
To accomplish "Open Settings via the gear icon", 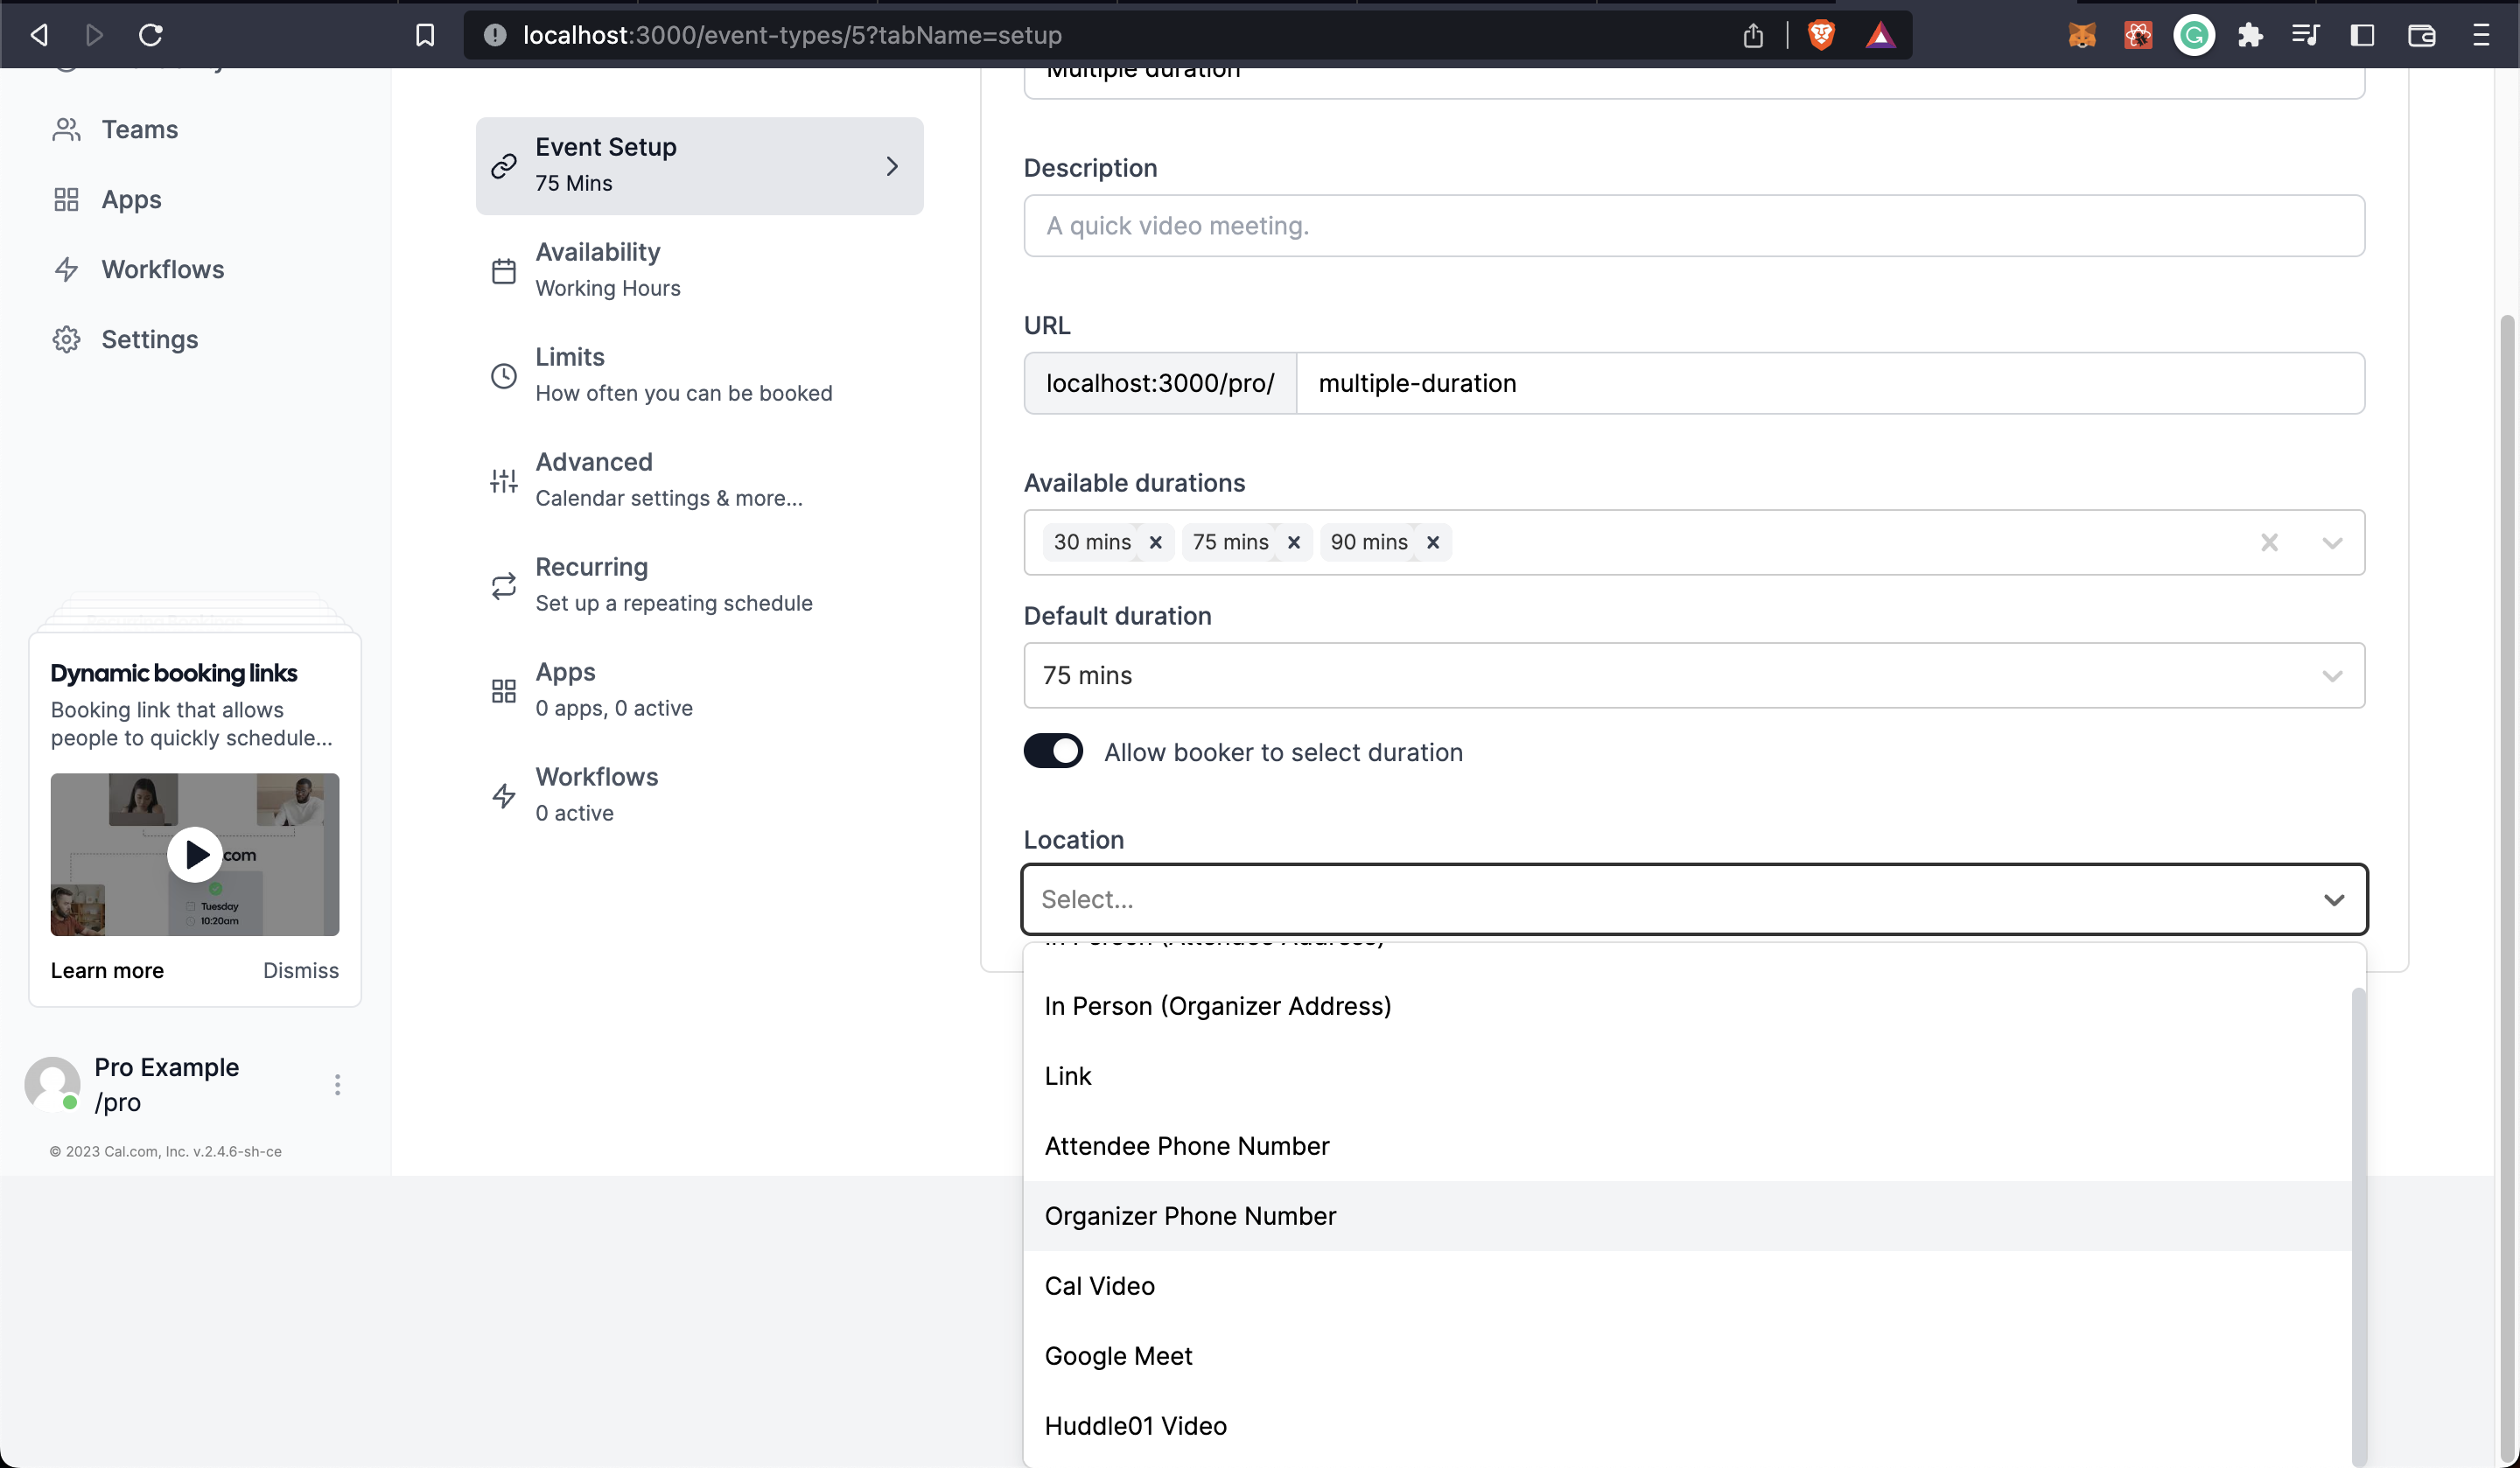I will (x=66, y=339).
